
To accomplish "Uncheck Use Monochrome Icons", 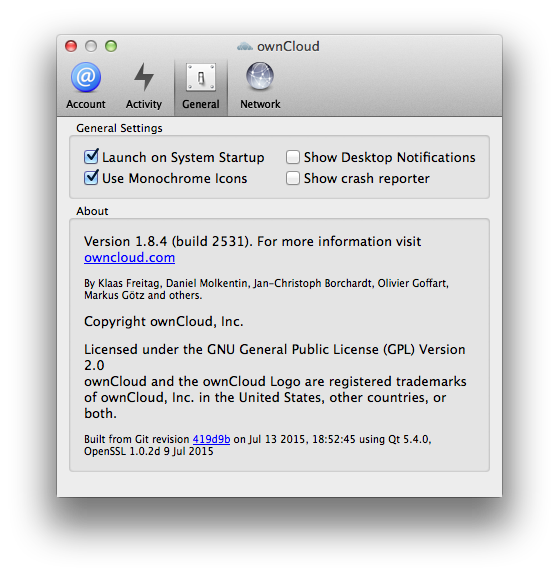I will pyautogui.click(x=91, y=178).
